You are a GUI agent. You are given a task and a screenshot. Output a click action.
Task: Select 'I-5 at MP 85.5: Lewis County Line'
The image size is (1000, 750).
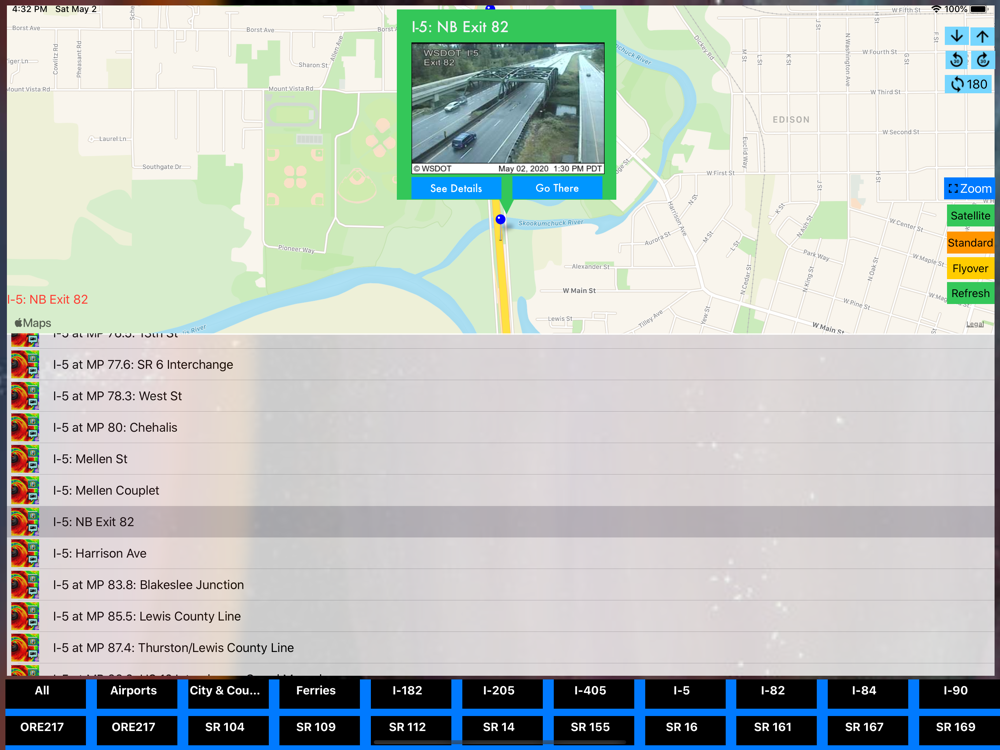pyautogui.click(x=147, y=616)
